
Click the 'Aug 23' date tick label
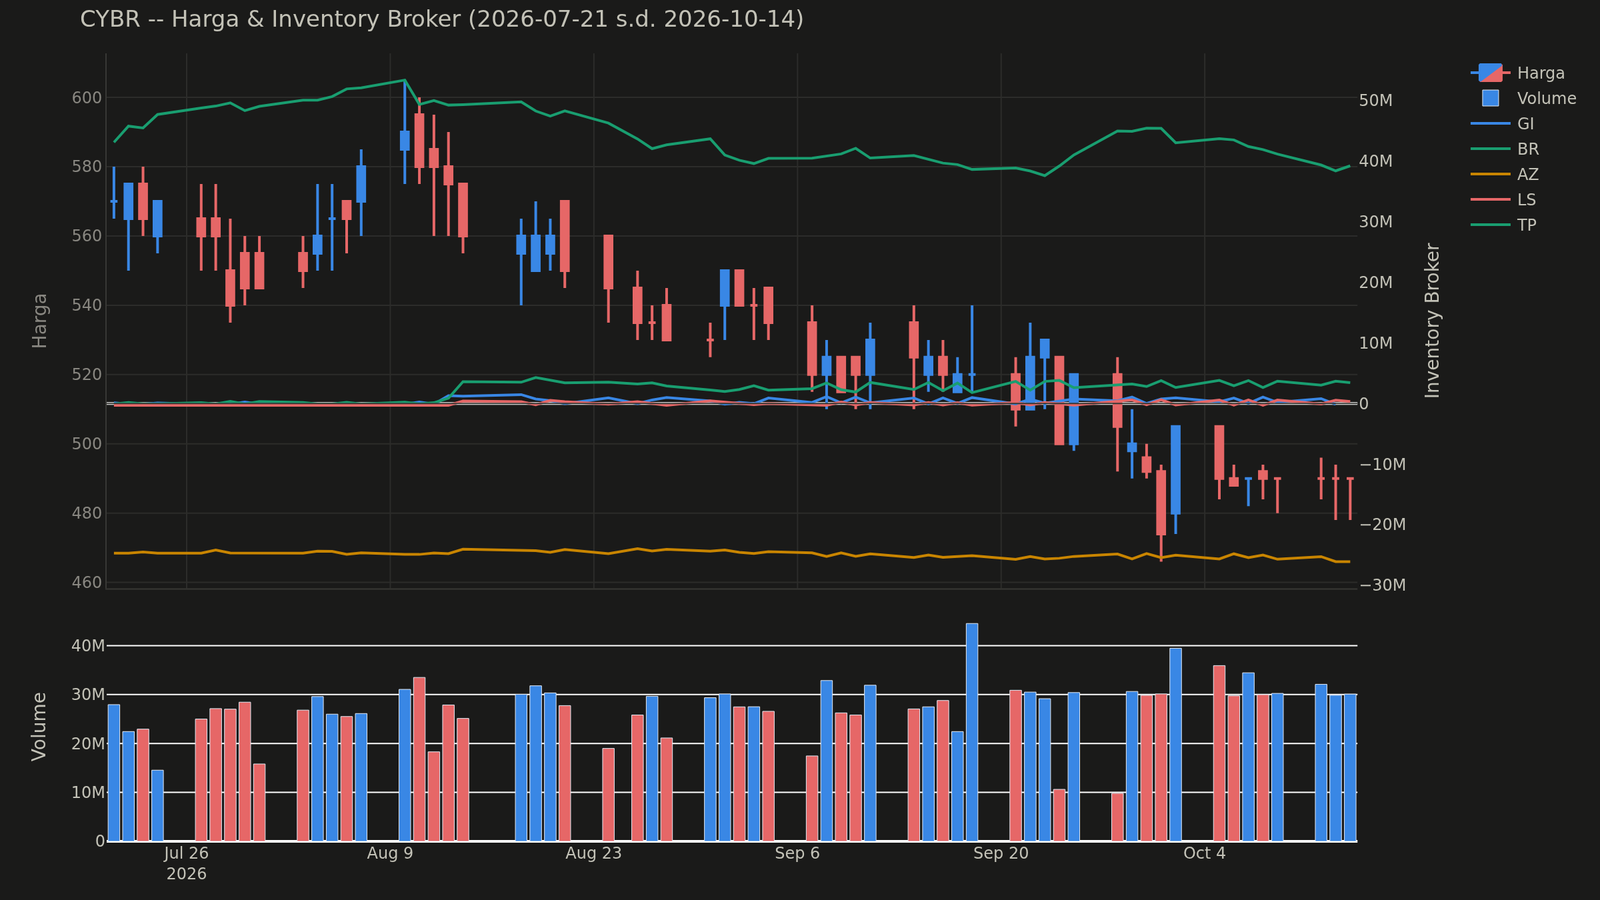pyautogui.click(x=594, y=853)
